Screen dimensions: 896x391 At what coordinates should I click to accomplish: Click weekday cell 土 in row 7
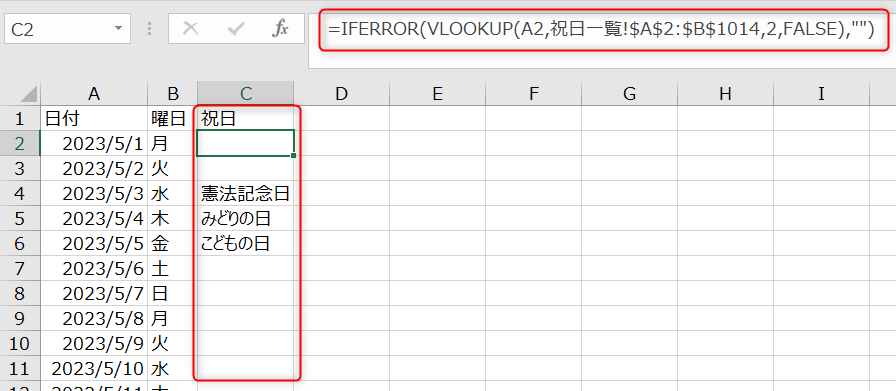pyautogui.click(x=173, y=269)
